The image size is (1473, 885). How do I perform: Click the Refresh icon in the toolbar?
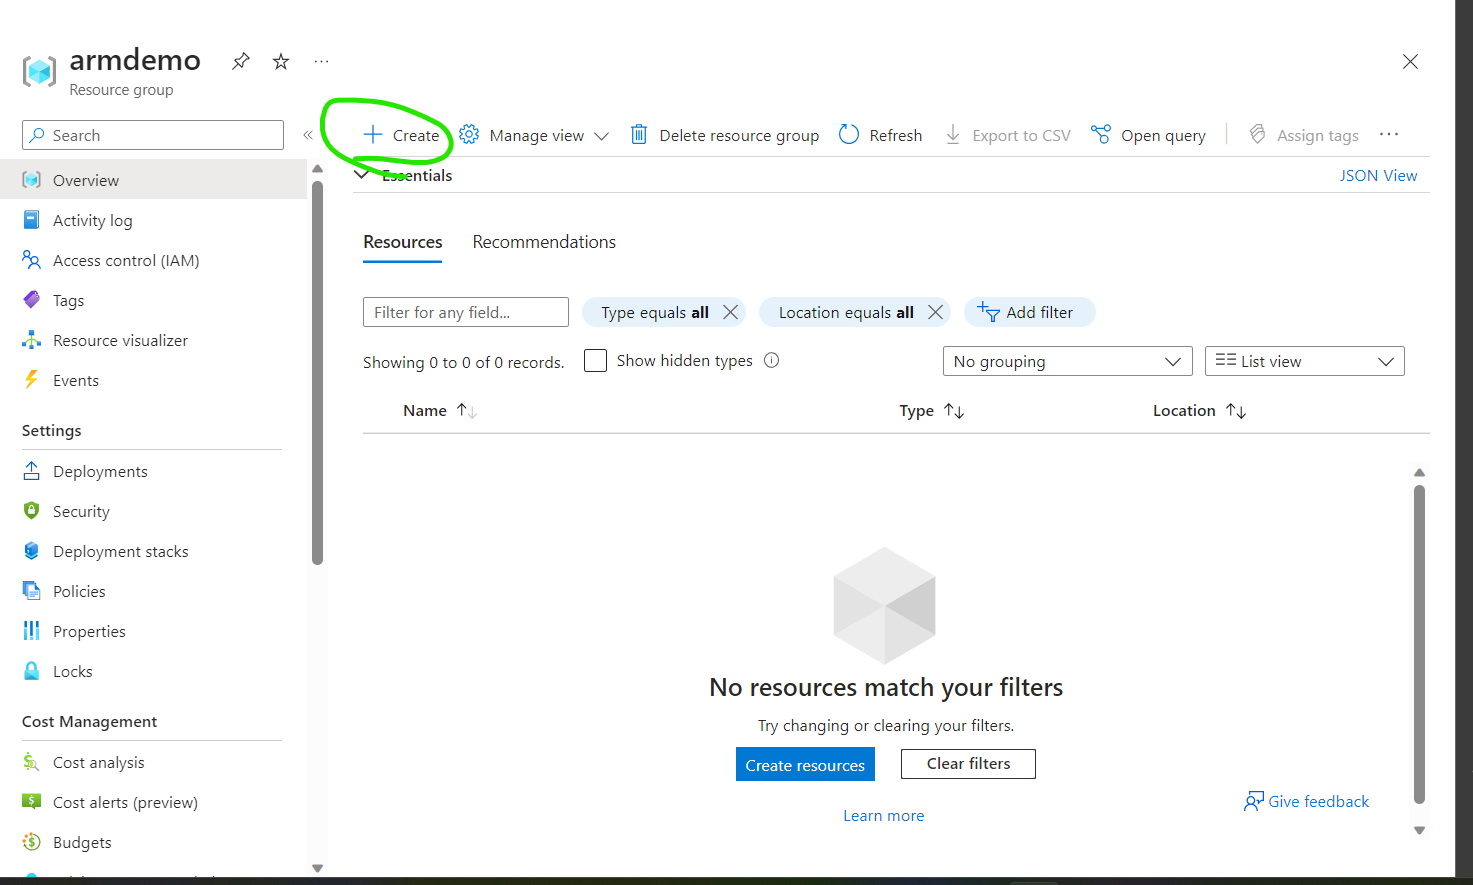pyautogui.click(x=849, y=135)
